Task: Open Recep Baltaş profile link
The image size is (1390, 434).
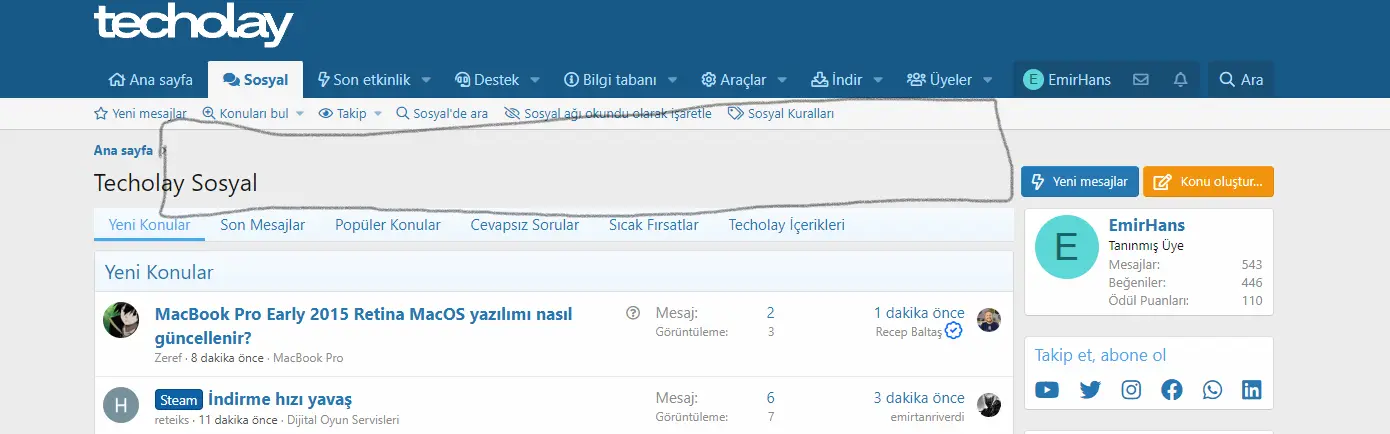Action: 909,332
